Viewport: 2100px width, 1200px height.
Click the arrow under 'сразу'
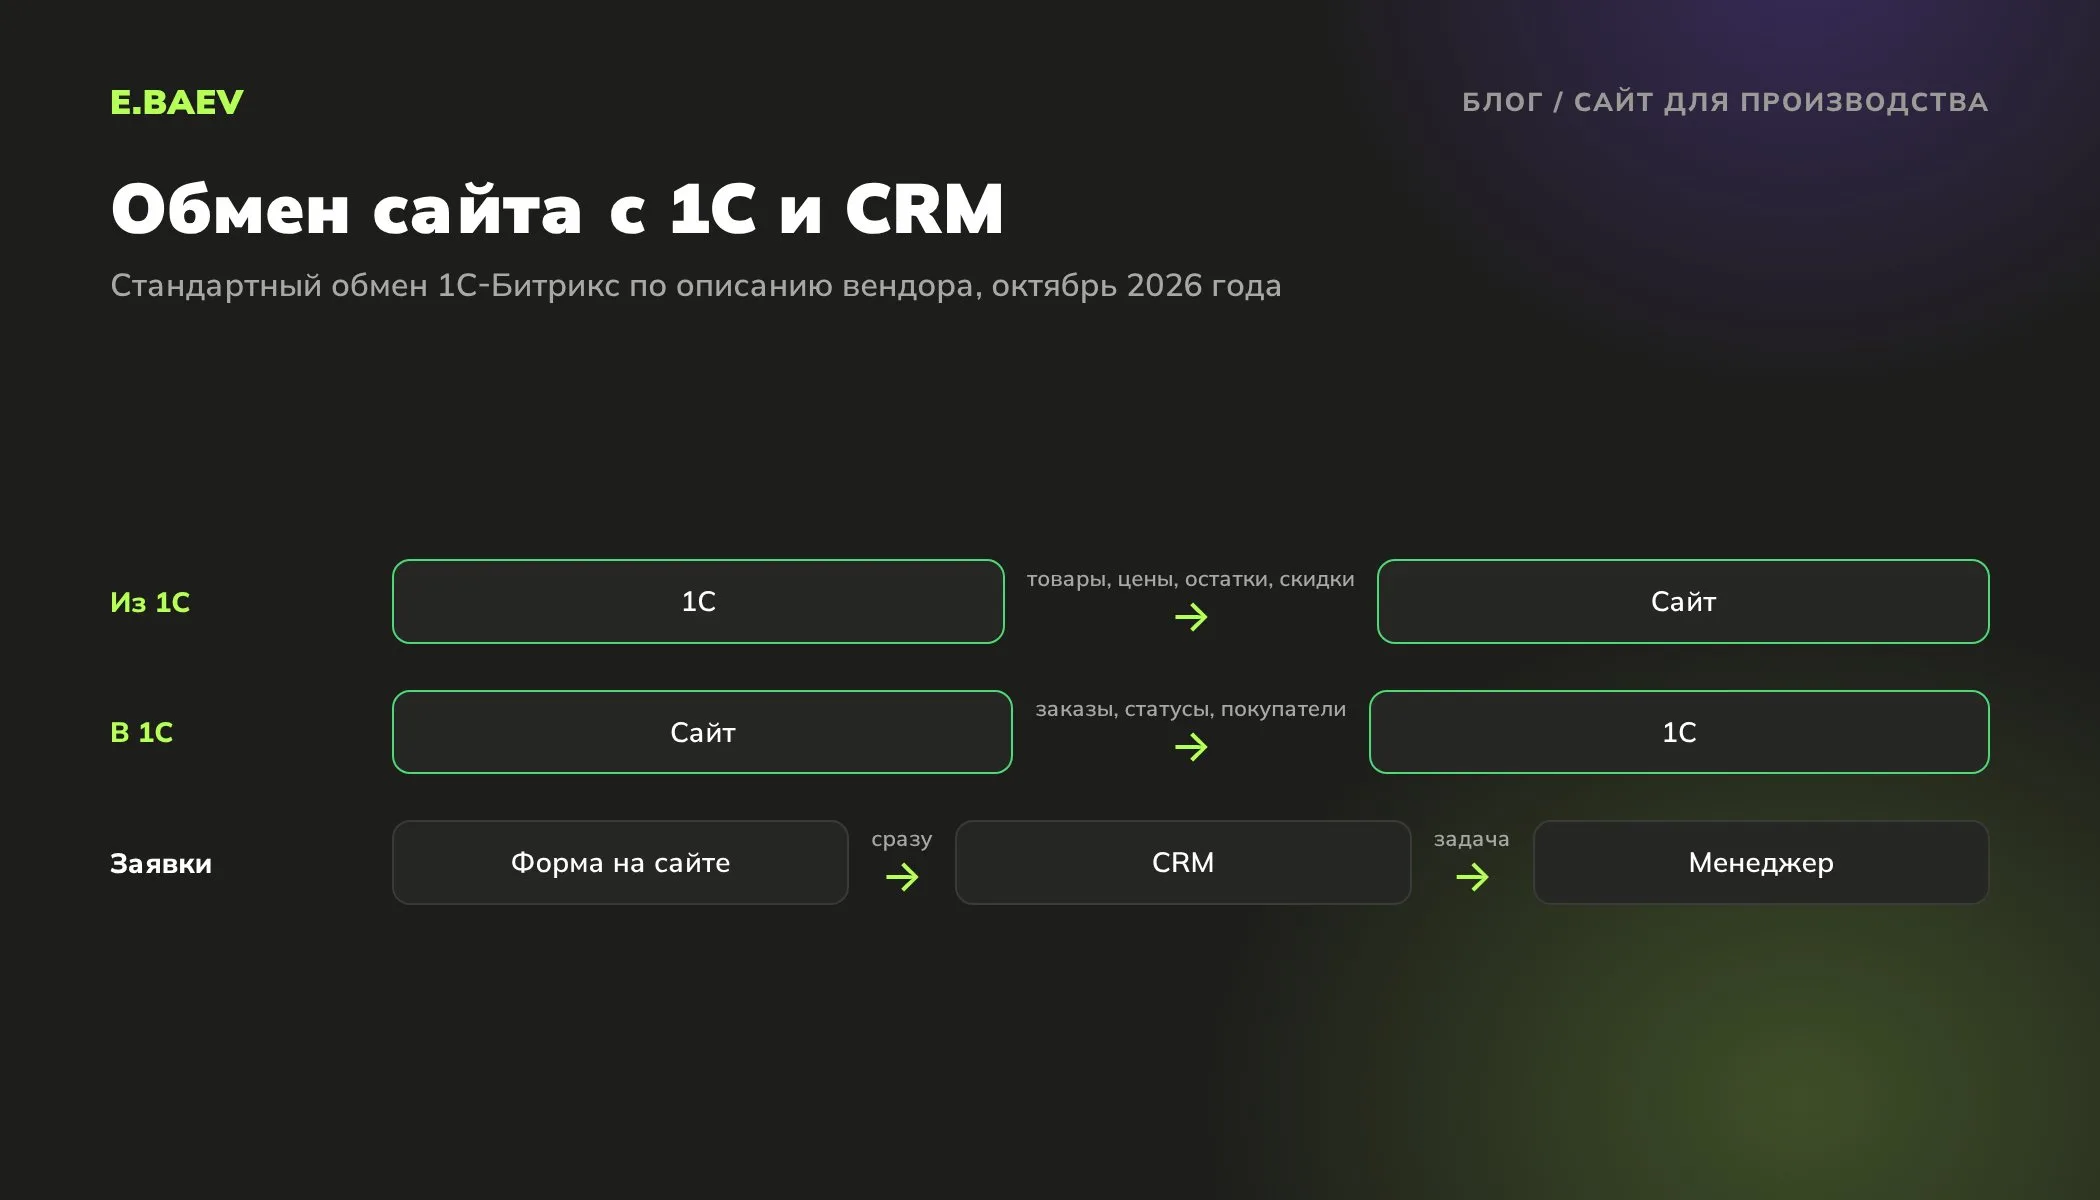[x=902, y=877]
